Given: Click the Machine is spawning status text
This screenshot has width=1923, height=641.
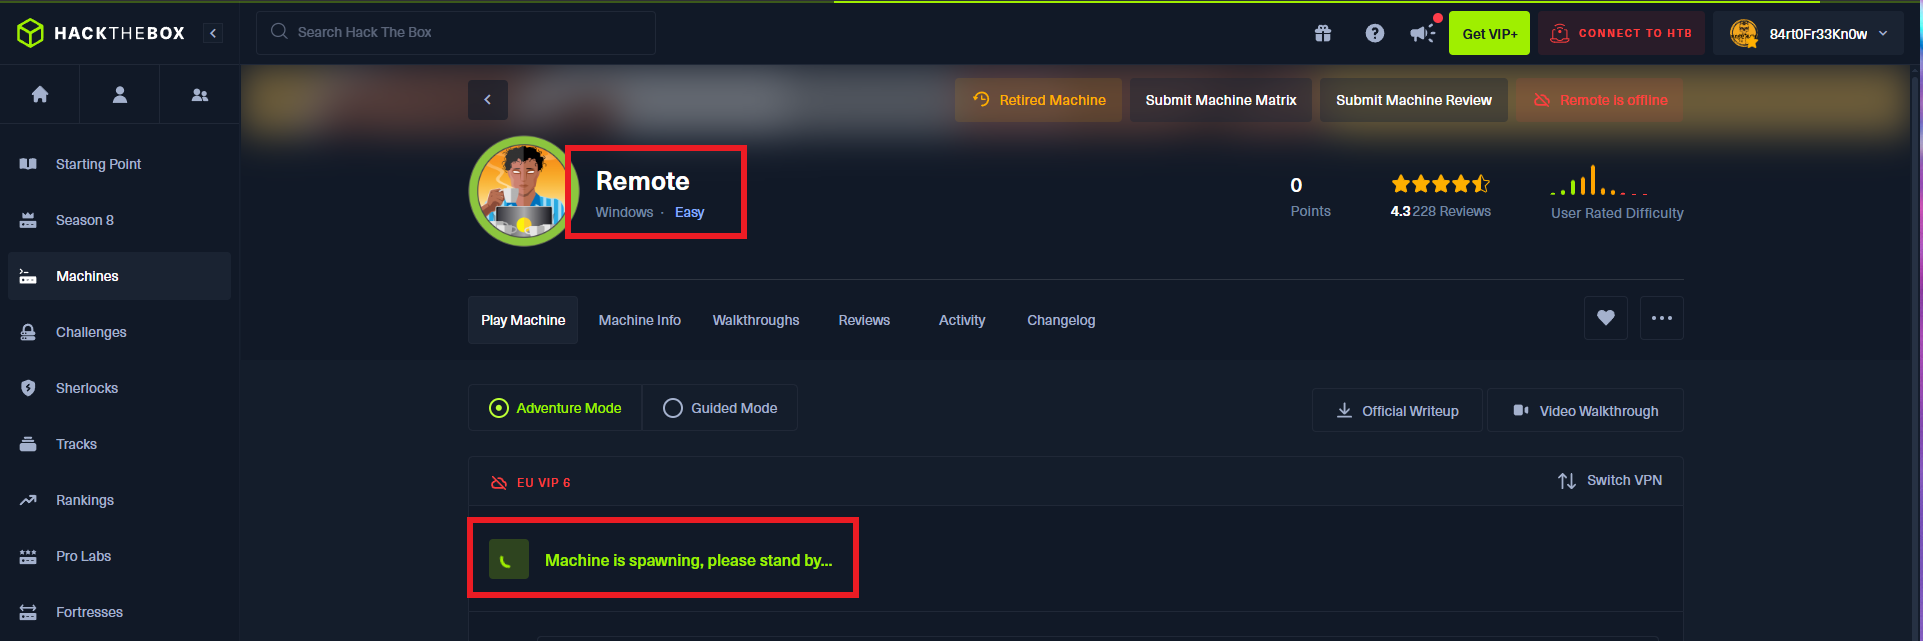Looking at the screenshot, I should point(688,560).
